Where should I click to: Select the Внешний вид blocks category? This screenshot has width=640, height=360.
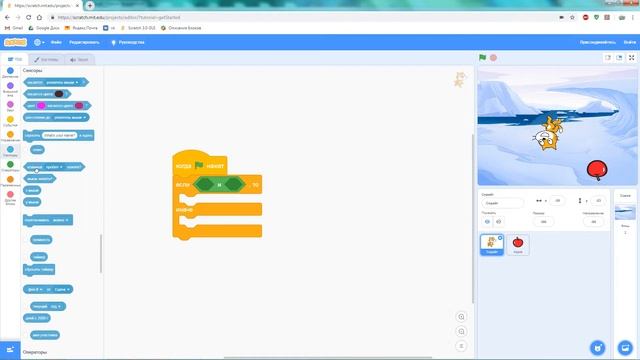tap(10, 89)
